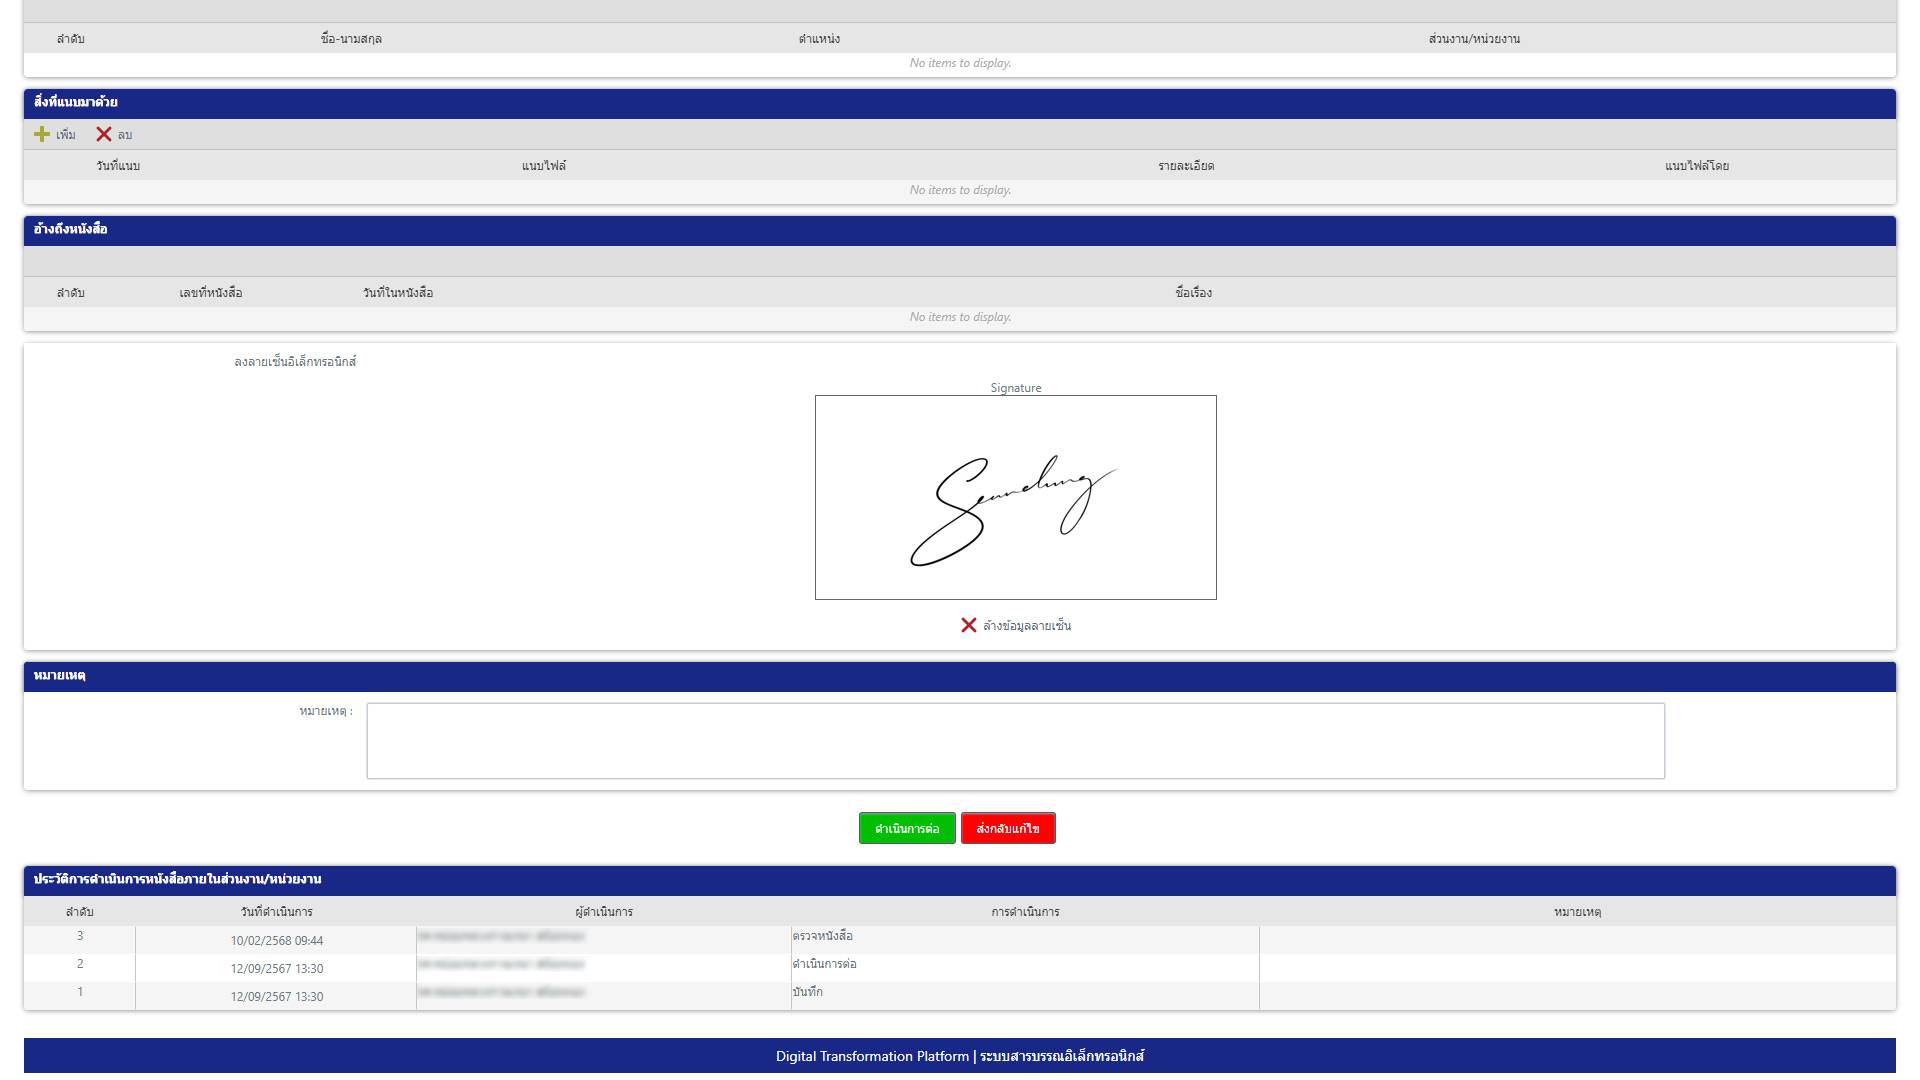Image resolution: width=1920 pixels, height=1080 pixels.
Task: Click the แนบไฟล์โดย column header
Action: [1696, 166]
